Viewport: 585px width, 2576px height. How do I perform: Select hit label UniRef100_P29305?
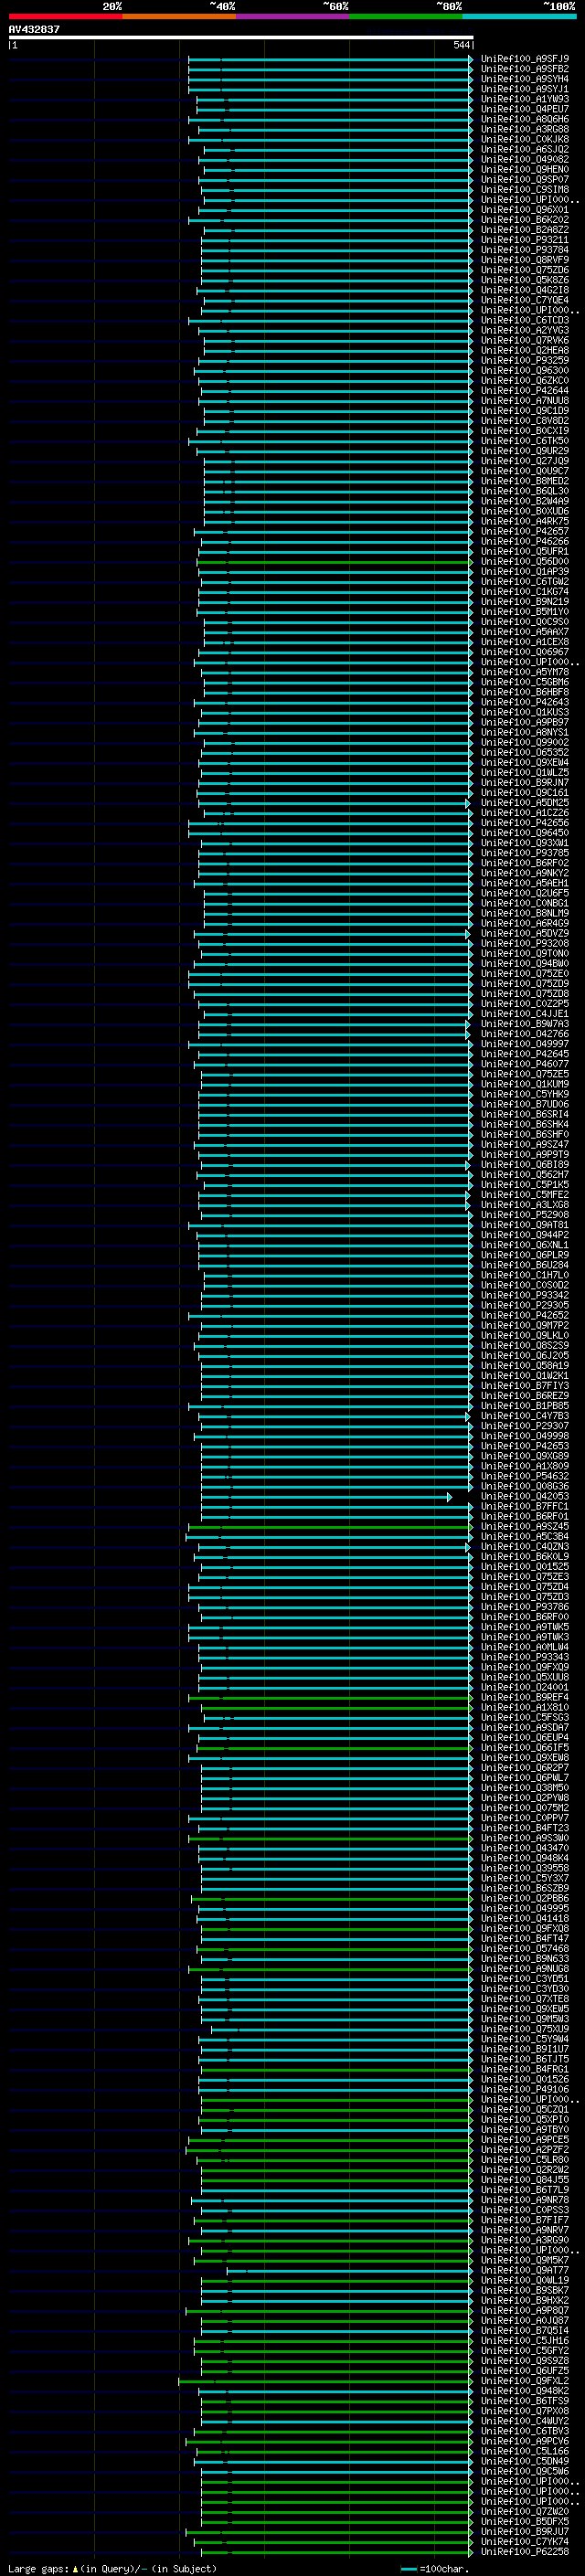click(x=524, y=1305)
